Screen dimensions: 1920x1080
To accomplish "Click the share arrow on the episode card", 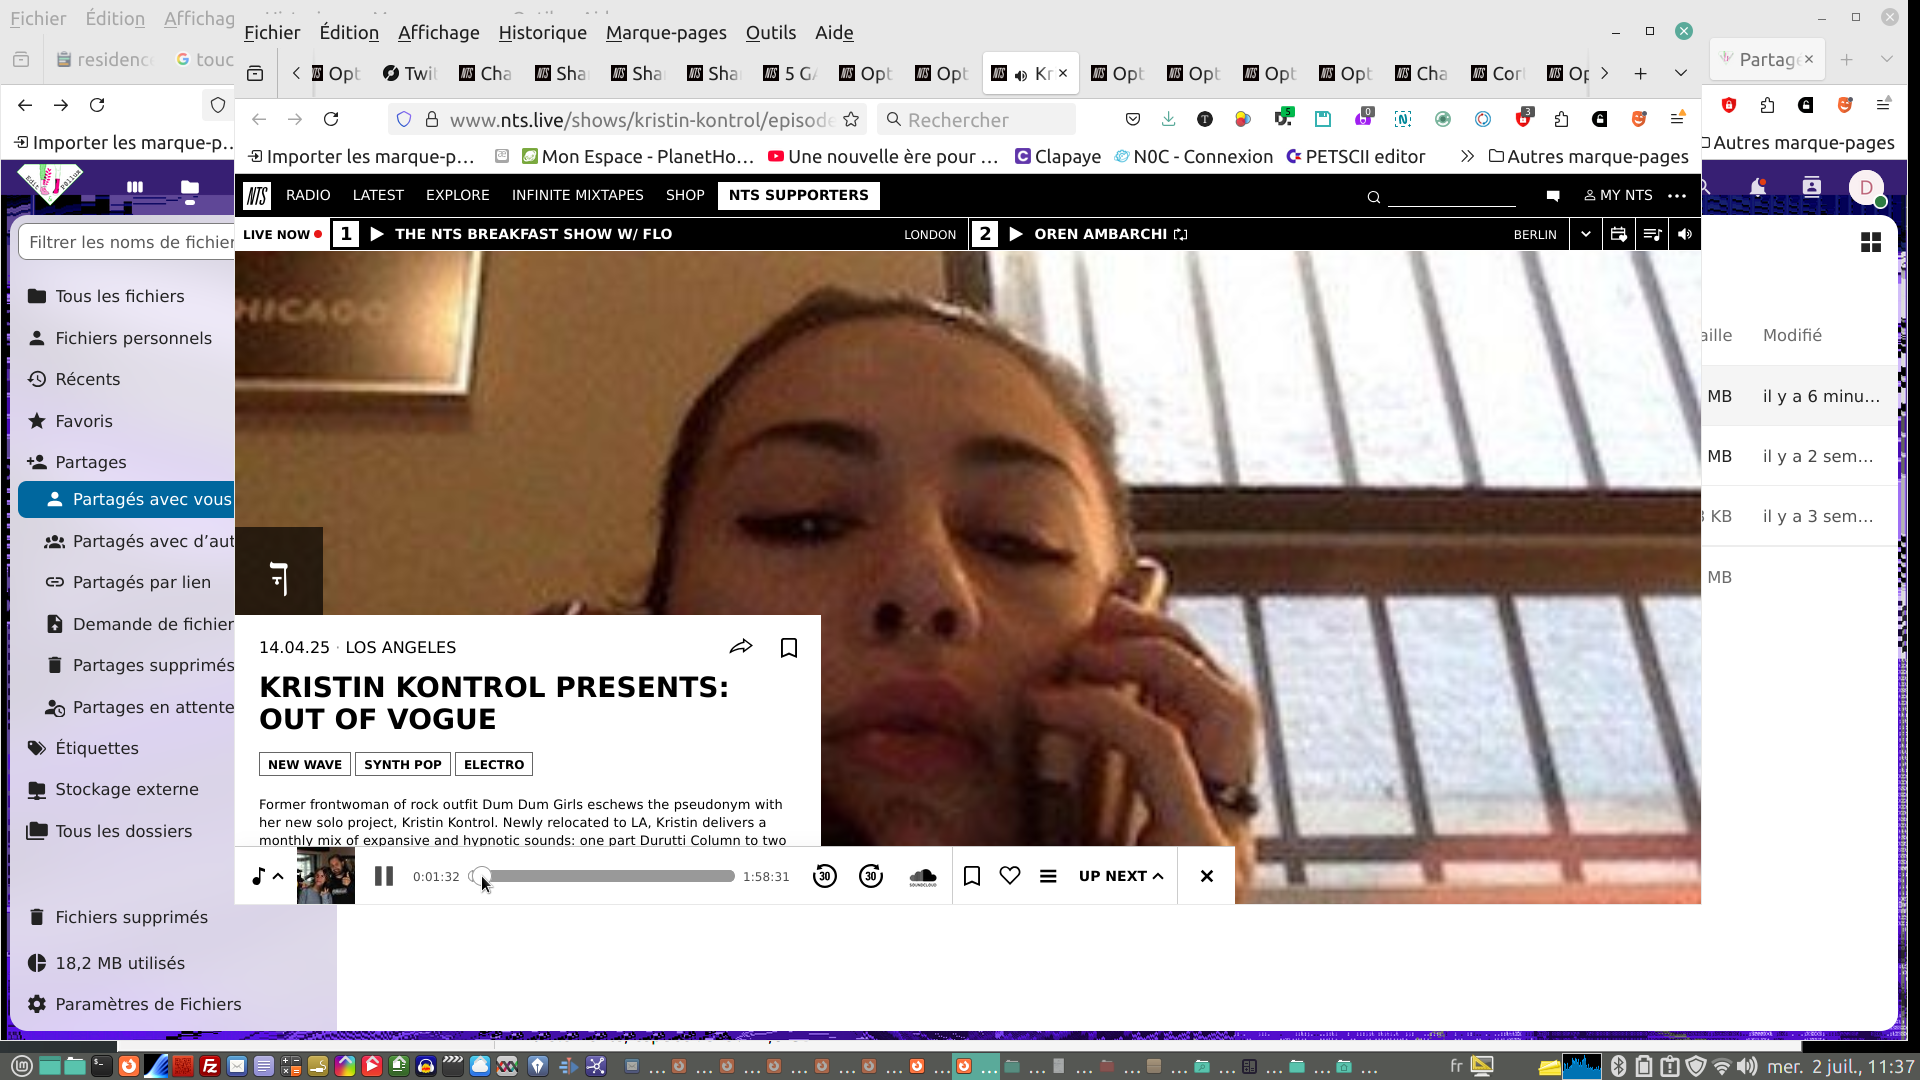I will [741, 647].
